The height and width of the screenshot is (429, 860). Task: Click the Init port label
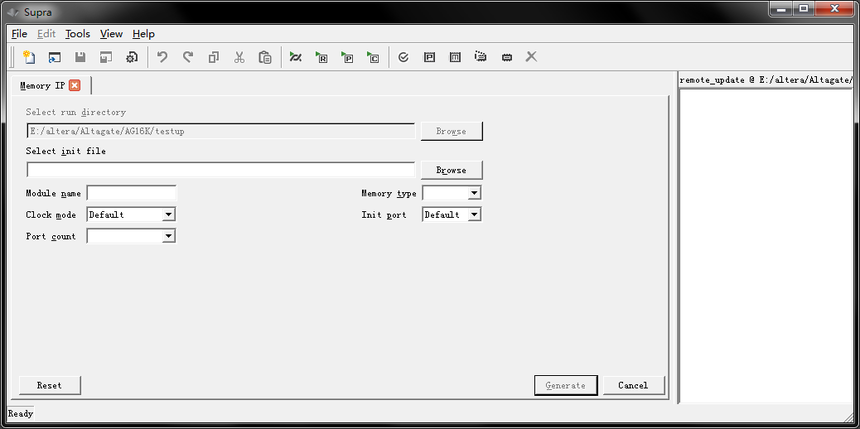click(384, 215)
